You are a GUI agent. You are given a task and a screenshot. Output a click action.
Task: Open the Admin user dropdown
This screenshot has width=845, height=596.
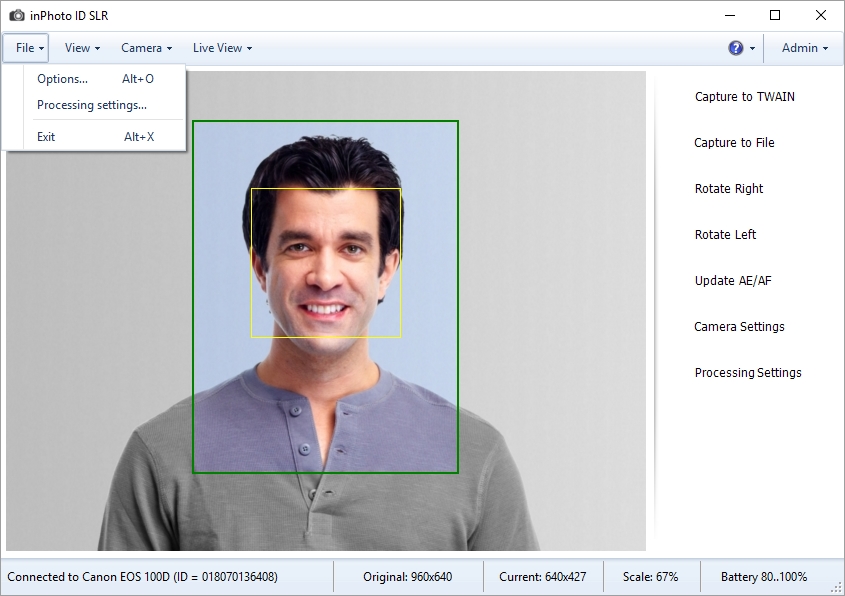805,48
